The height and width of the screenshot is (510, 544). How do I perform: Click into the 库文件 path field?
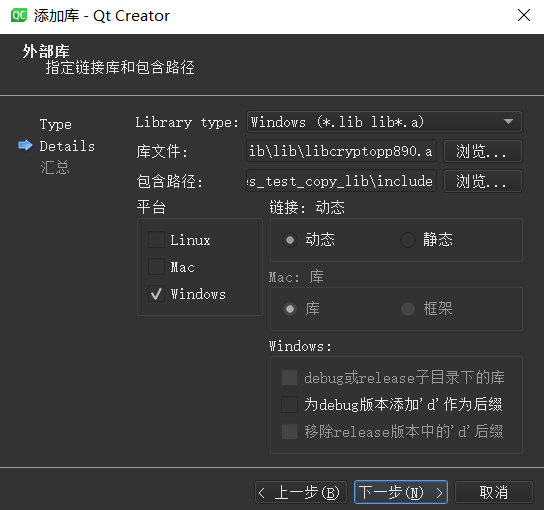[x=341, y=151]
